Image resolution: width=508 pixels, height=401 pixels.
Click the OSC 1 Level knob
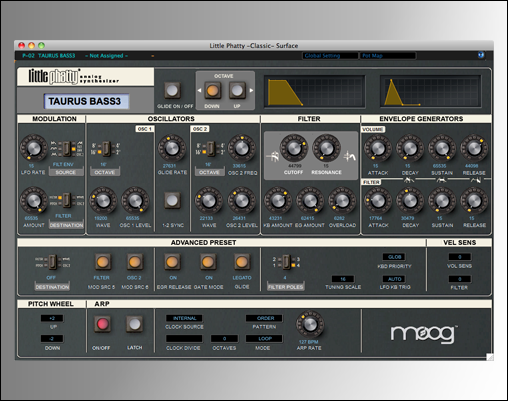pyautogui.click(x=135, y=200)
